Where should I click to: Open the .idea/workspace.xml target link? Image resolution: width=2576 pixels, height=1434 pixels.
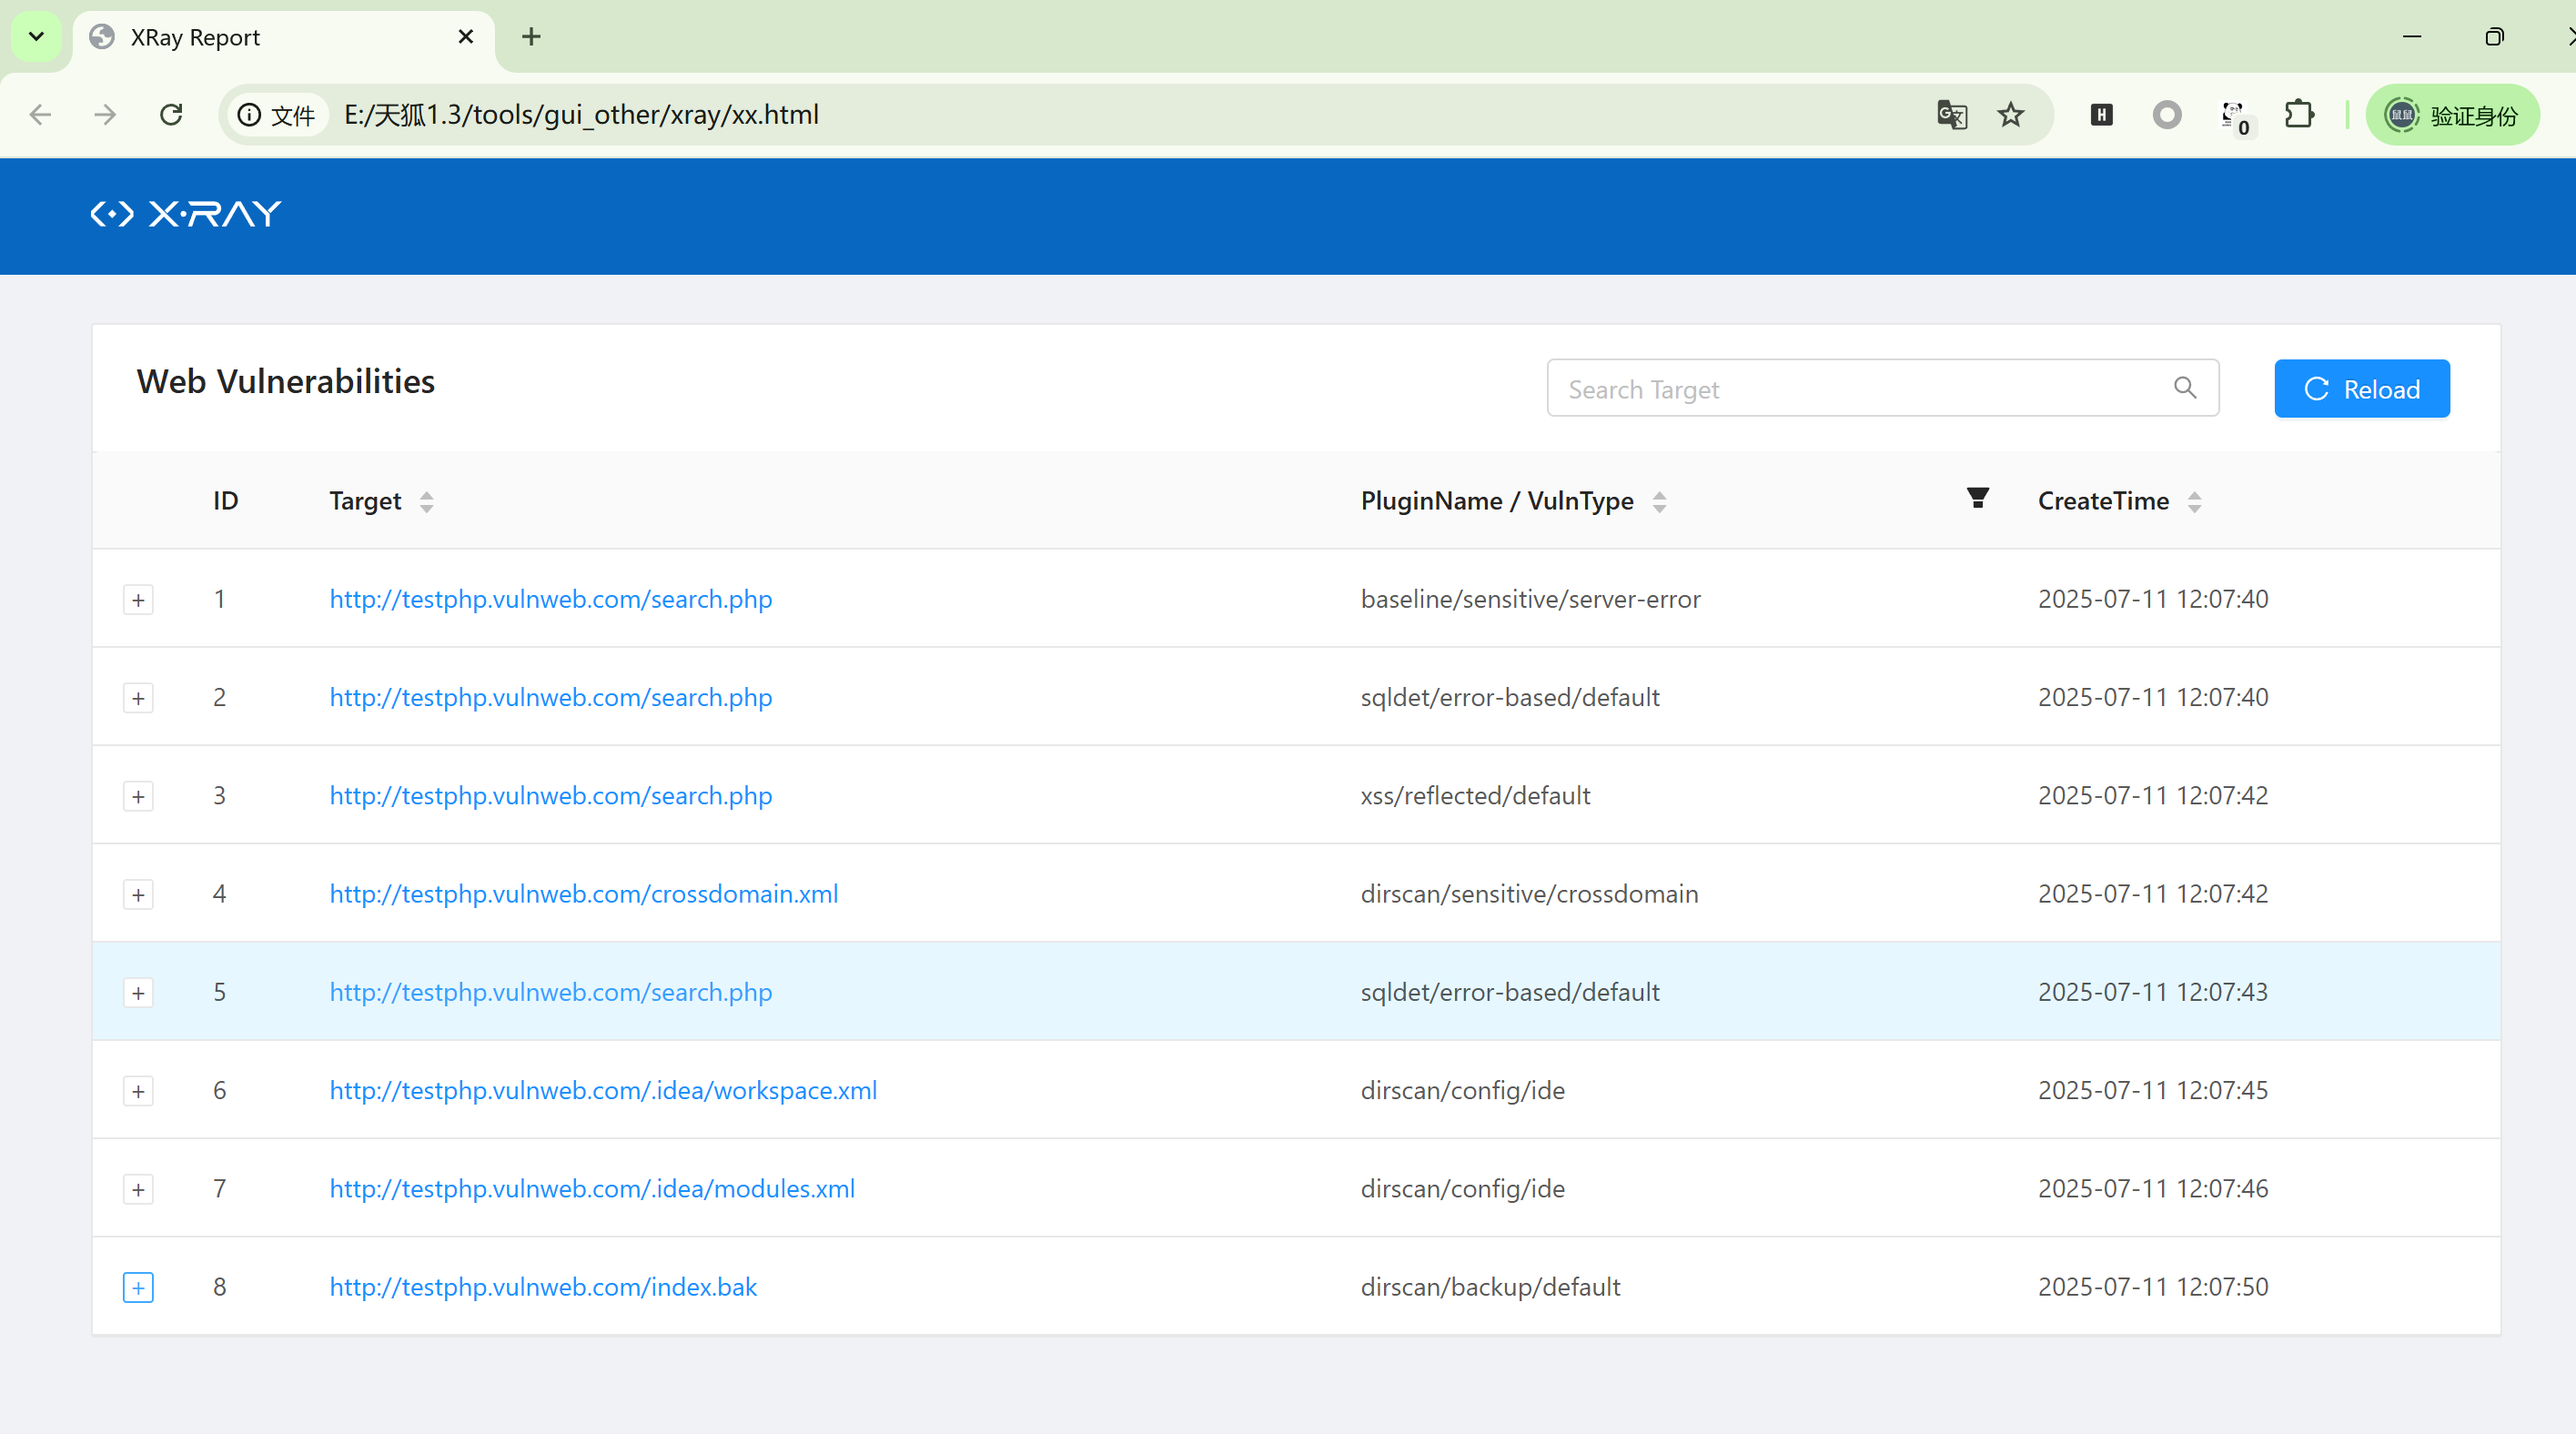point(603,1090)
